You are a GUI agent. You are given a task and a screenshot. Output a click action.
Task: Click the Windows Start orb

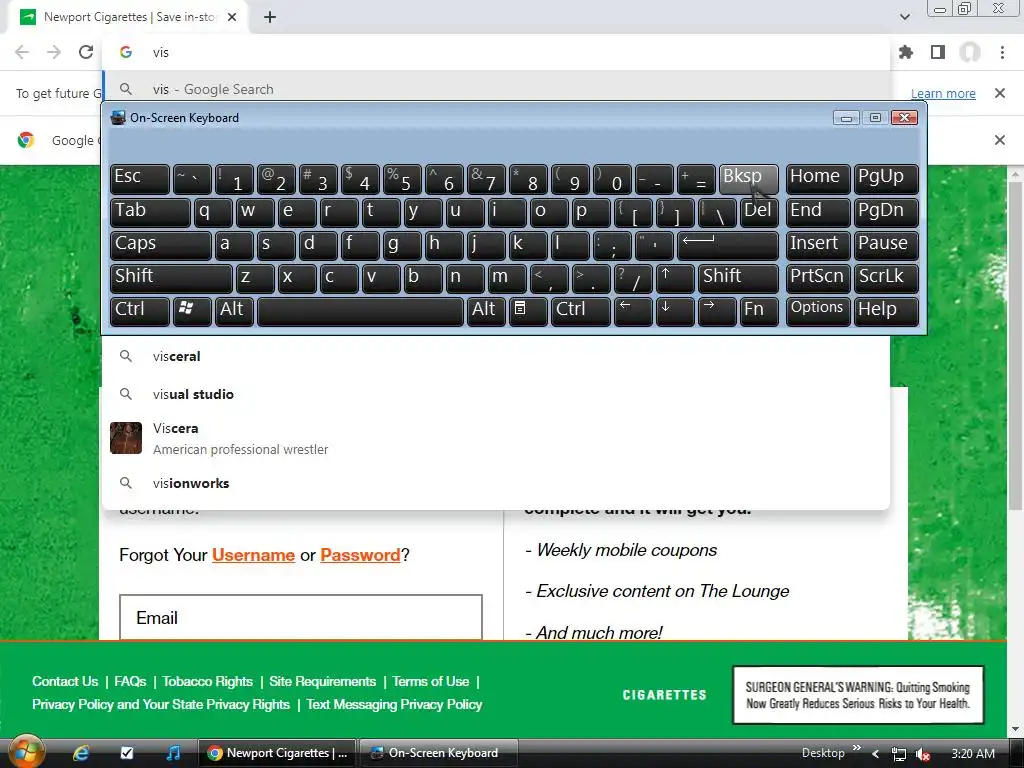pos(26,752)
